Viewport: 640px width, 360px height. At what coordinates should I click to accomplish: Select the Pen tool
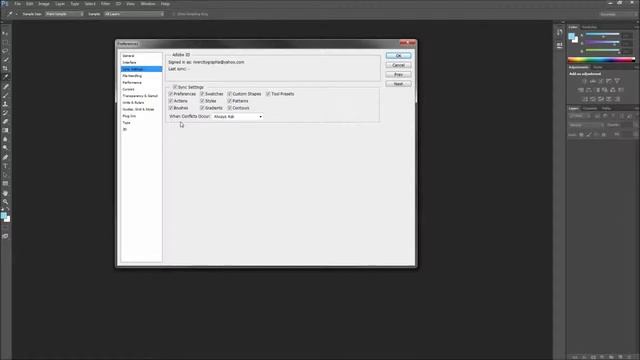pyautogui.click(x=5, y=157)
